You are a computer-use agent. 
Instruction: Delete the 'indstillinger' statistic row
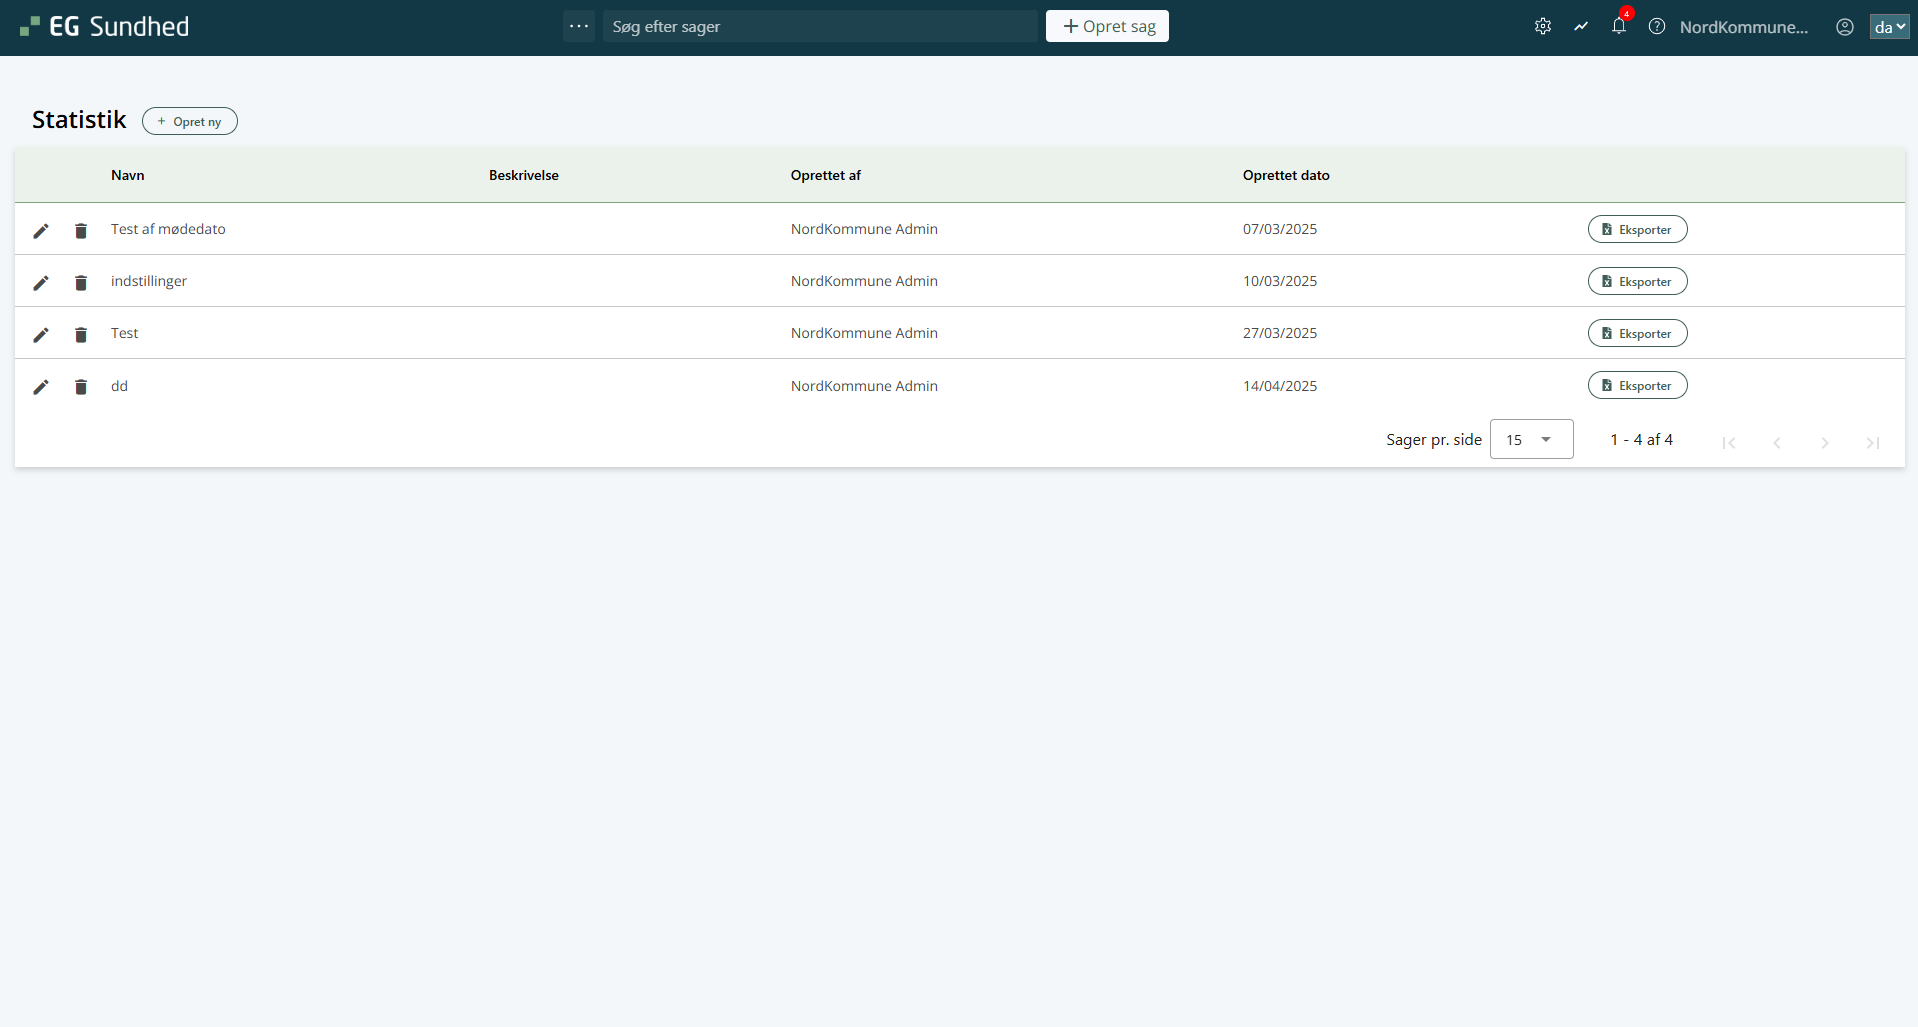[81, 283]
